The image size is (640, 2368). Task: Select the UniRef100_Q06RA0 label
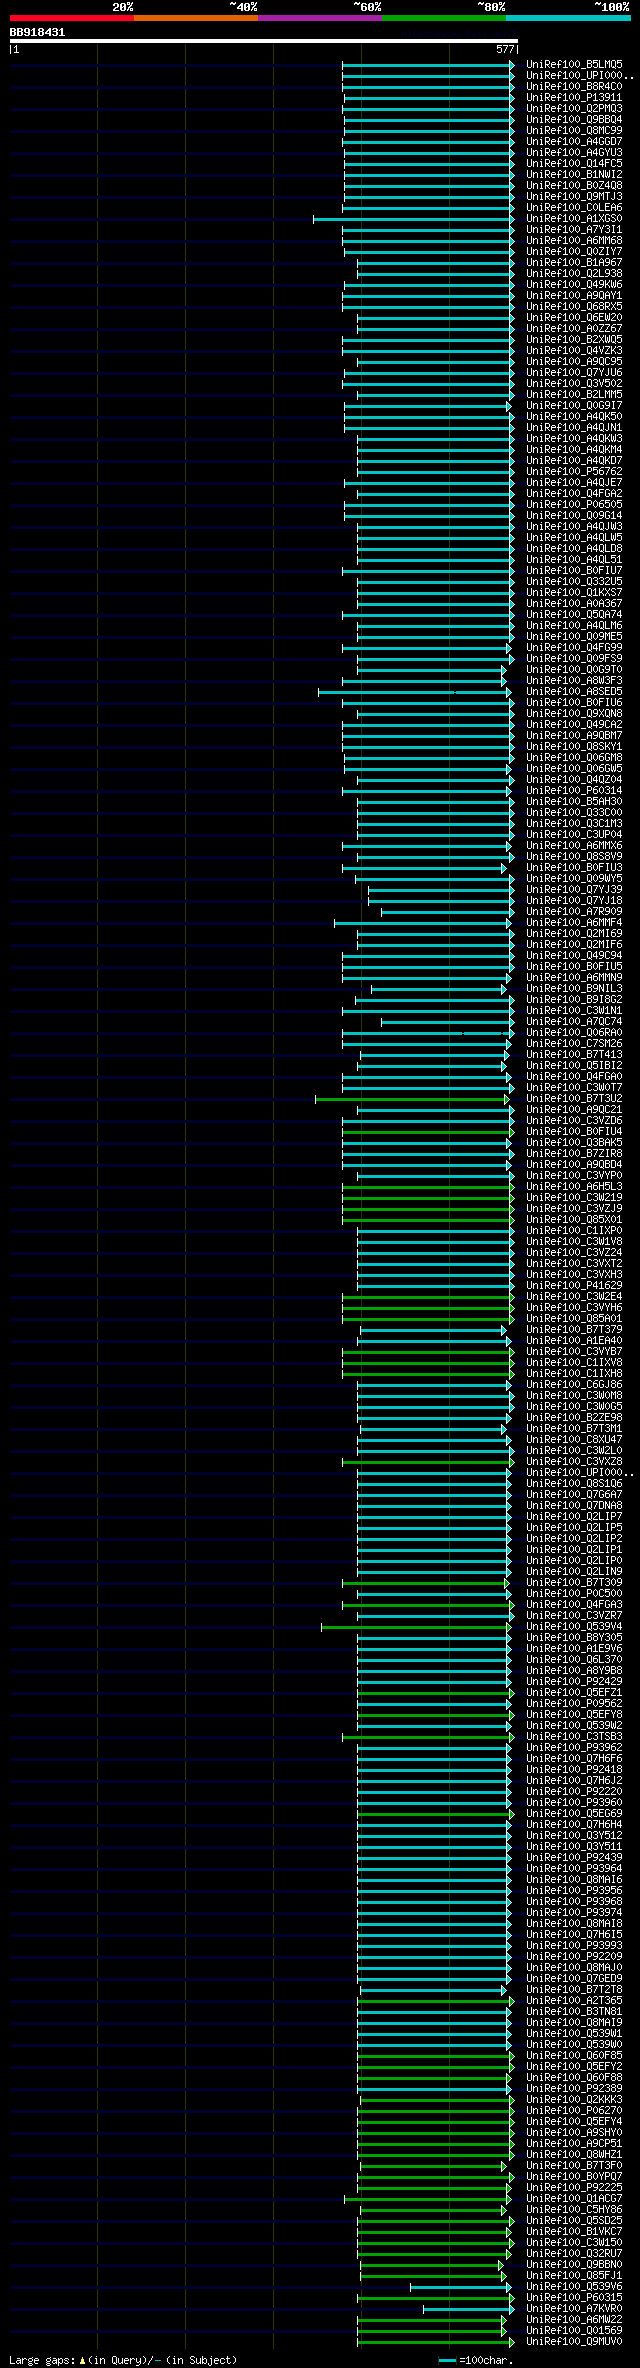[574, 1032]
